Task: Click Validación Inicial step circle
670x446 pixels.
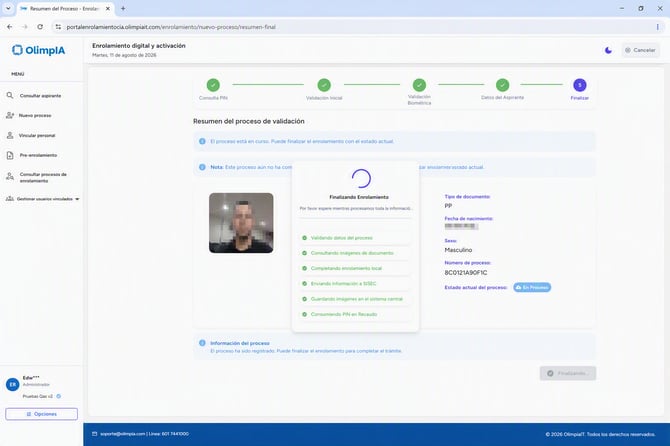Action: pos(324,85)
